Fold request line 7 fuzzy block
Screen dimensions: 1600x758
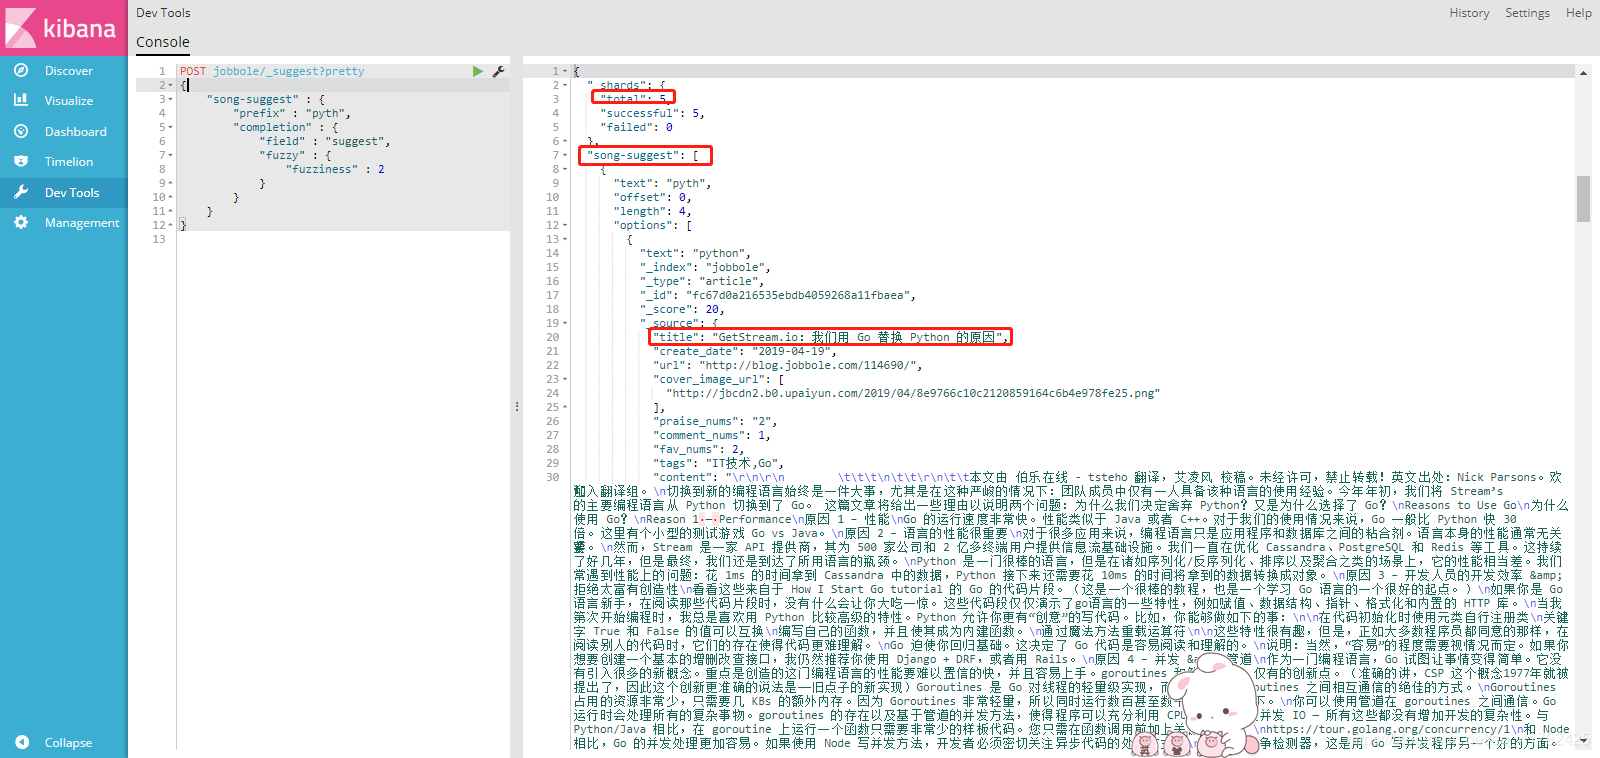[171, 155]
